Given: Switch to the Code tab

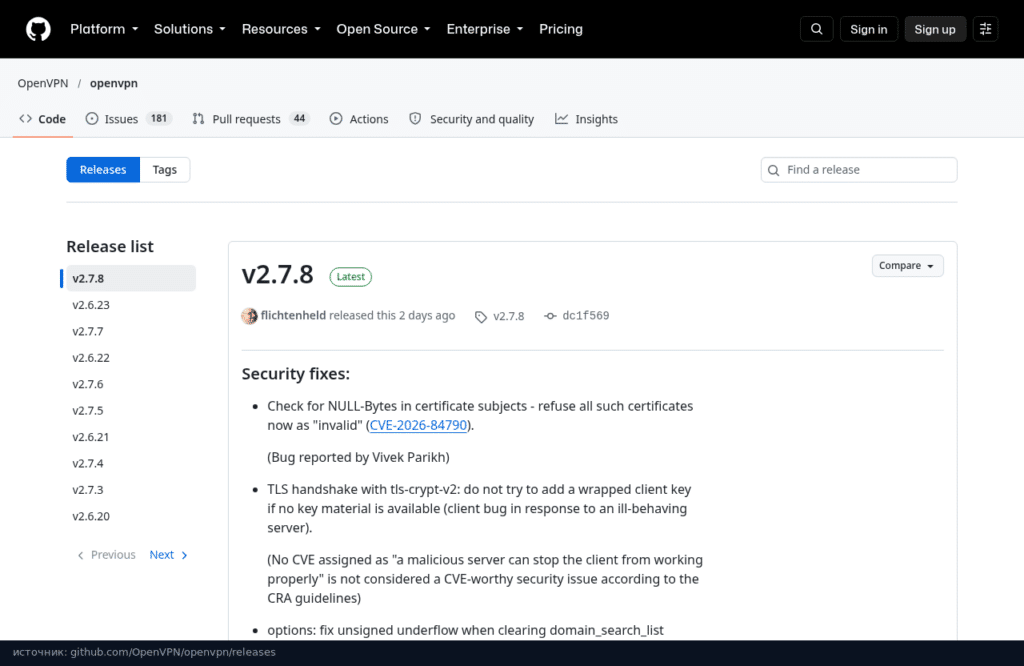Looking at the screenshot, I should 42,119.
